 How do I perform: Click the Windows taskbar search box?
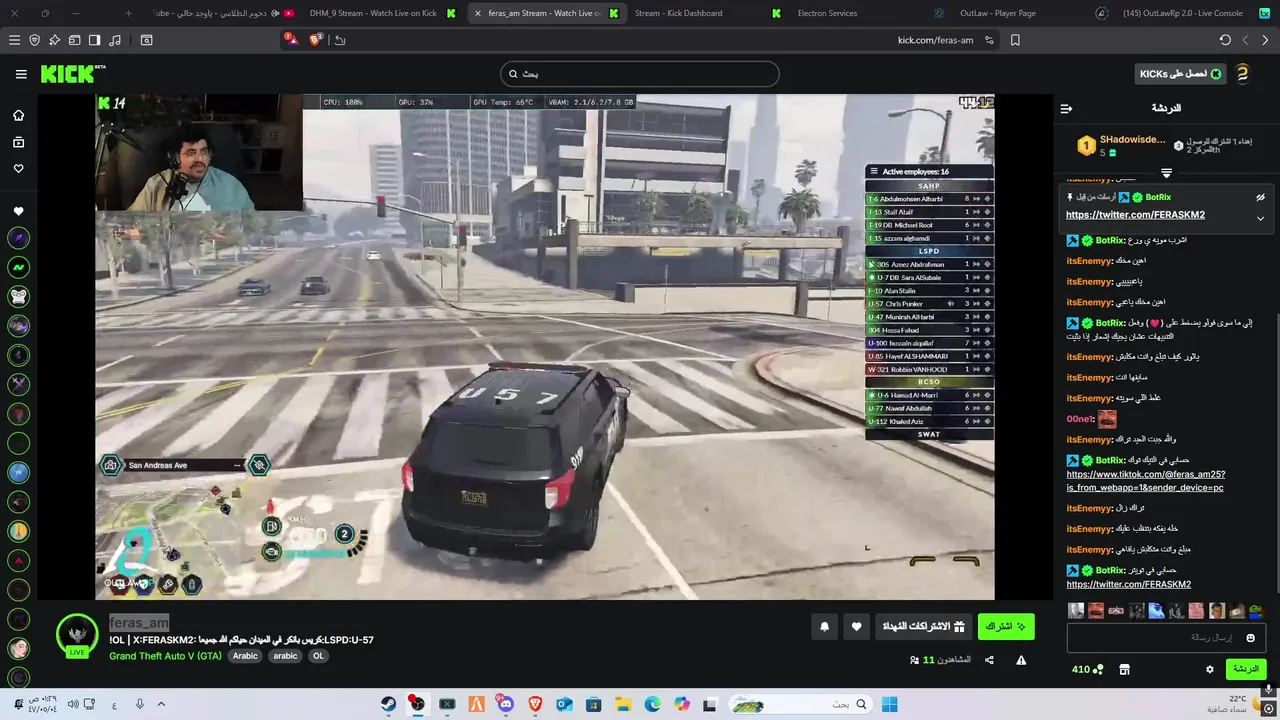click(798, 704)
